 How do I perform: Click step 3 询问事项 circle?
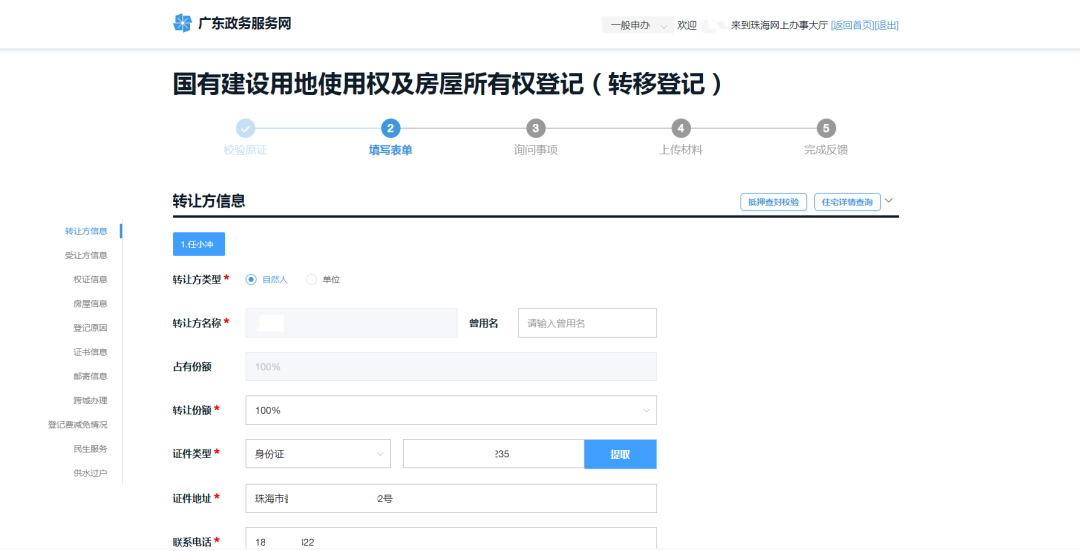pyautogui.click(x=536, y=128)
